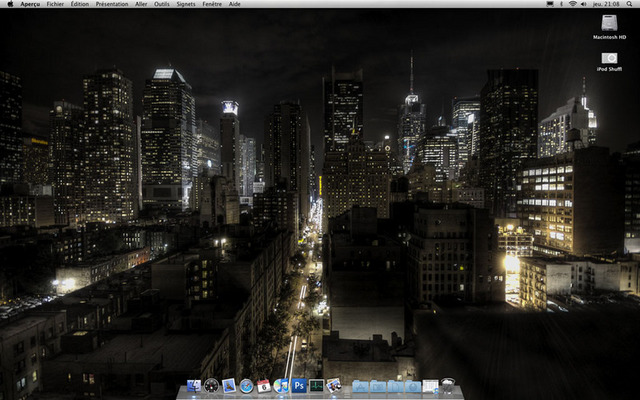Launch Dashboard from the Dock
The image size is (640, 400).
point(211,386)
